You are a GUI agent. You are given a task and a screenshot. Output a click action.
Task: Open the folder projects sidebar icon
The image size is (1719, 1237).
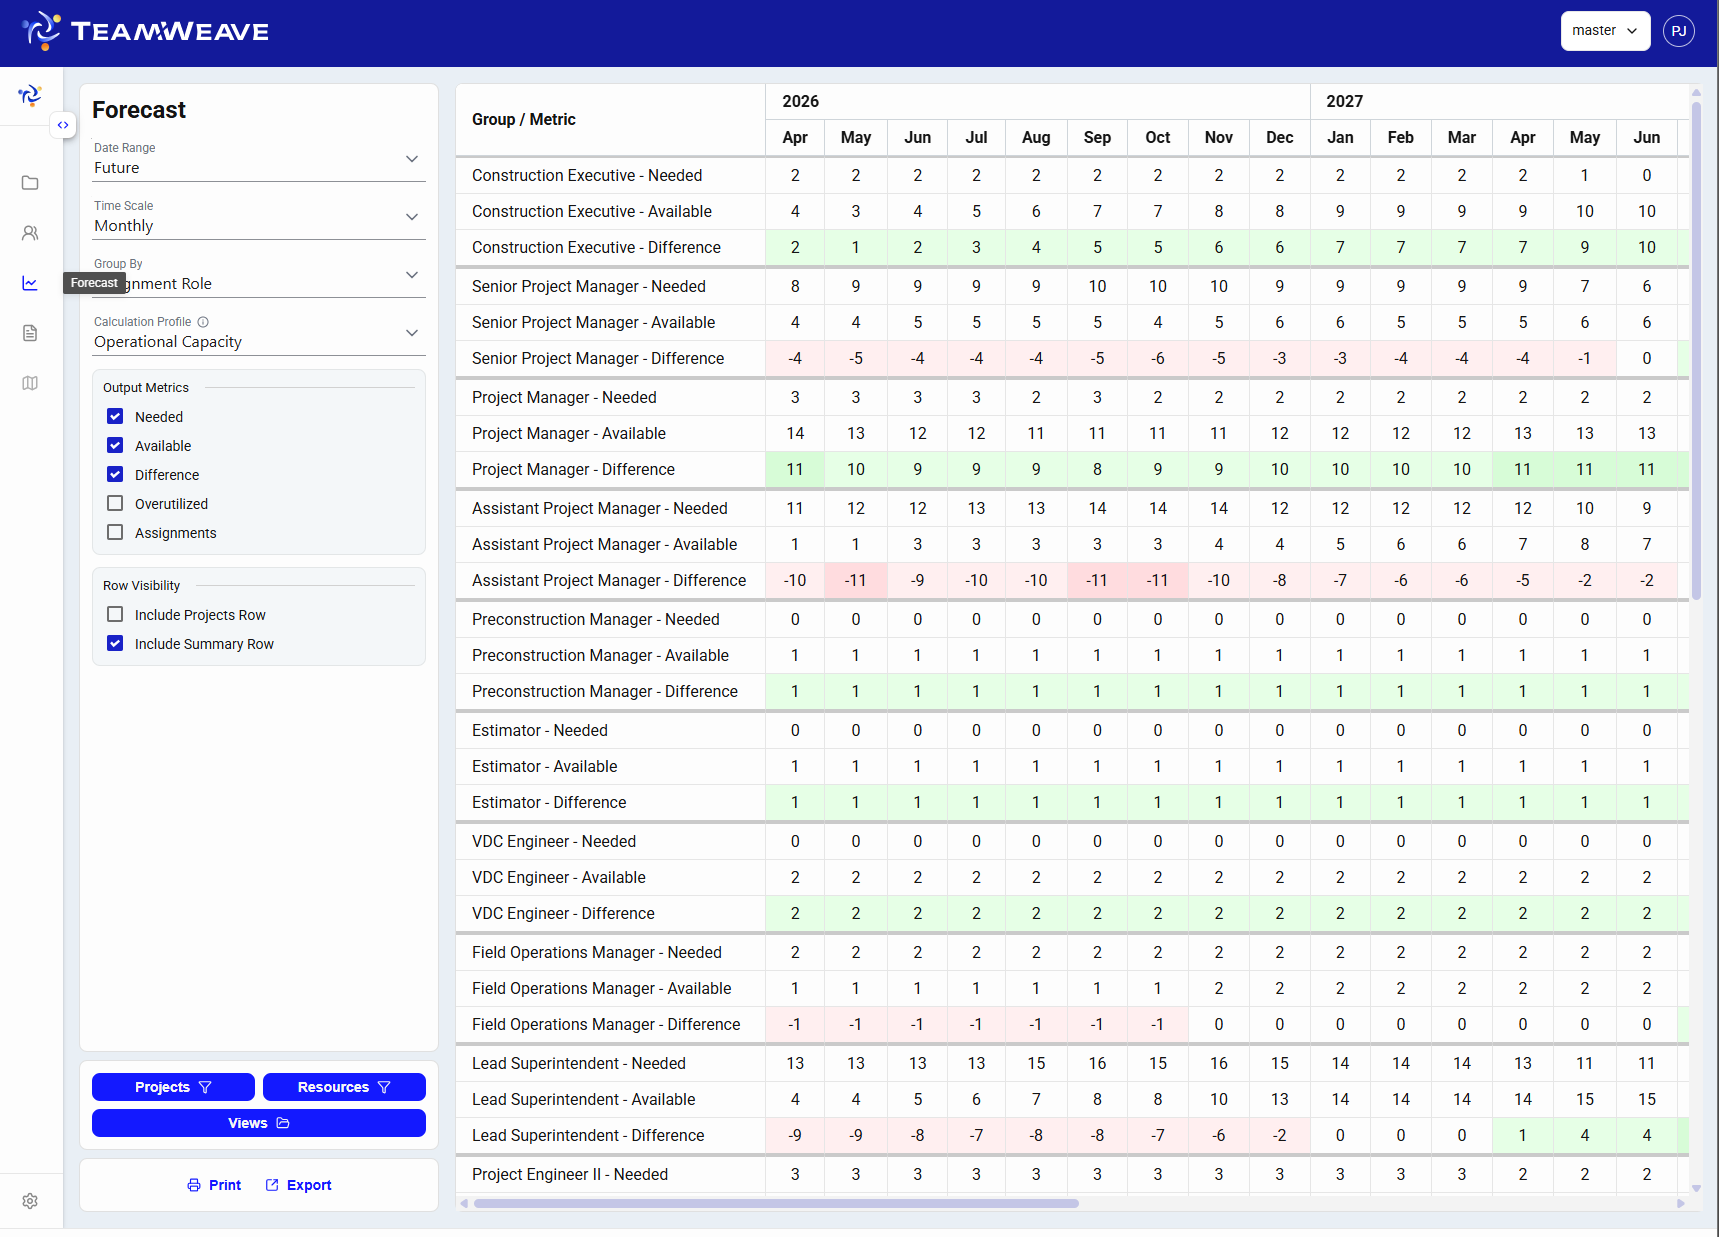pos(30,183)
